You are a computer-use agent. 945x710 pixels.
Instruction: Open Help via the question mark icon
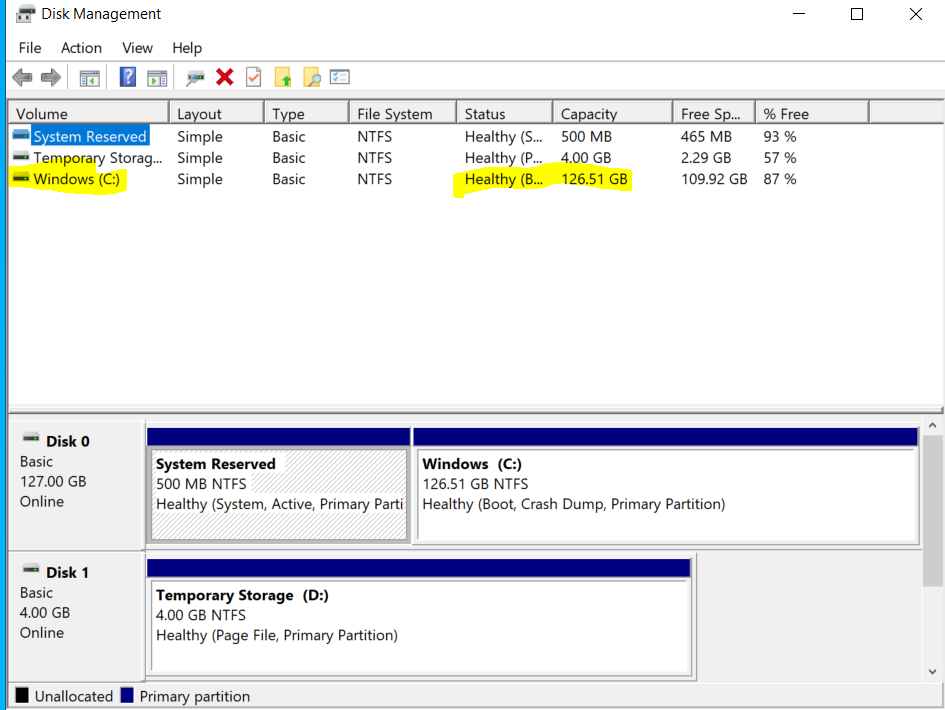tap(128, 77)
